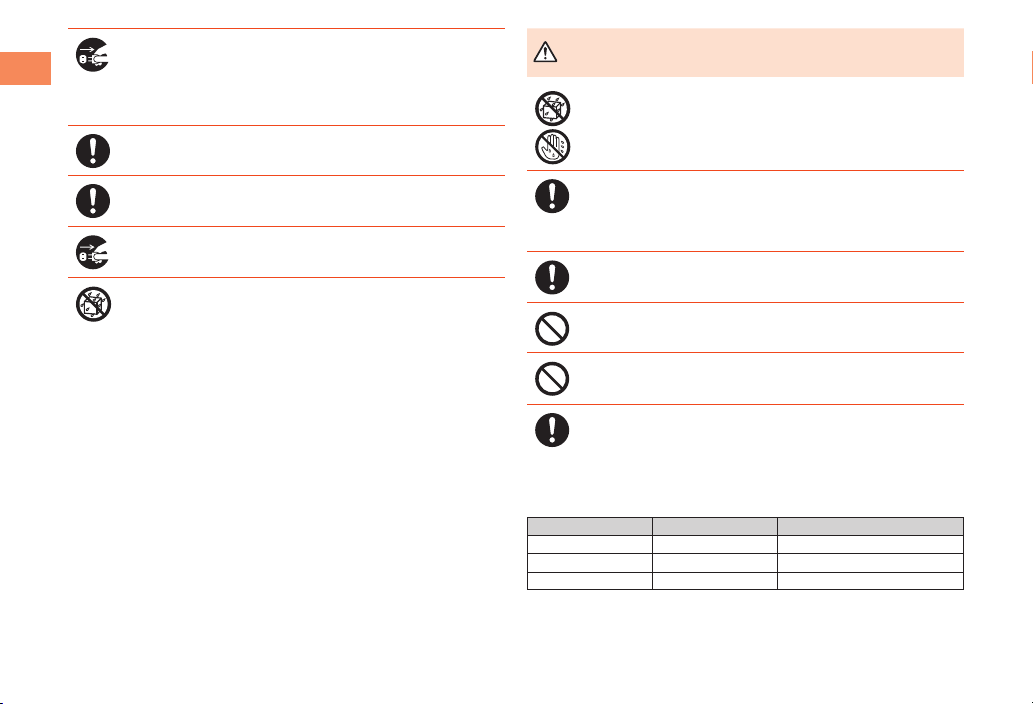Image resolution: width=1033 pixels, height=704 pixels.
Task: Click the last row's first cell in the table
Action: click(x=590, y=581)
